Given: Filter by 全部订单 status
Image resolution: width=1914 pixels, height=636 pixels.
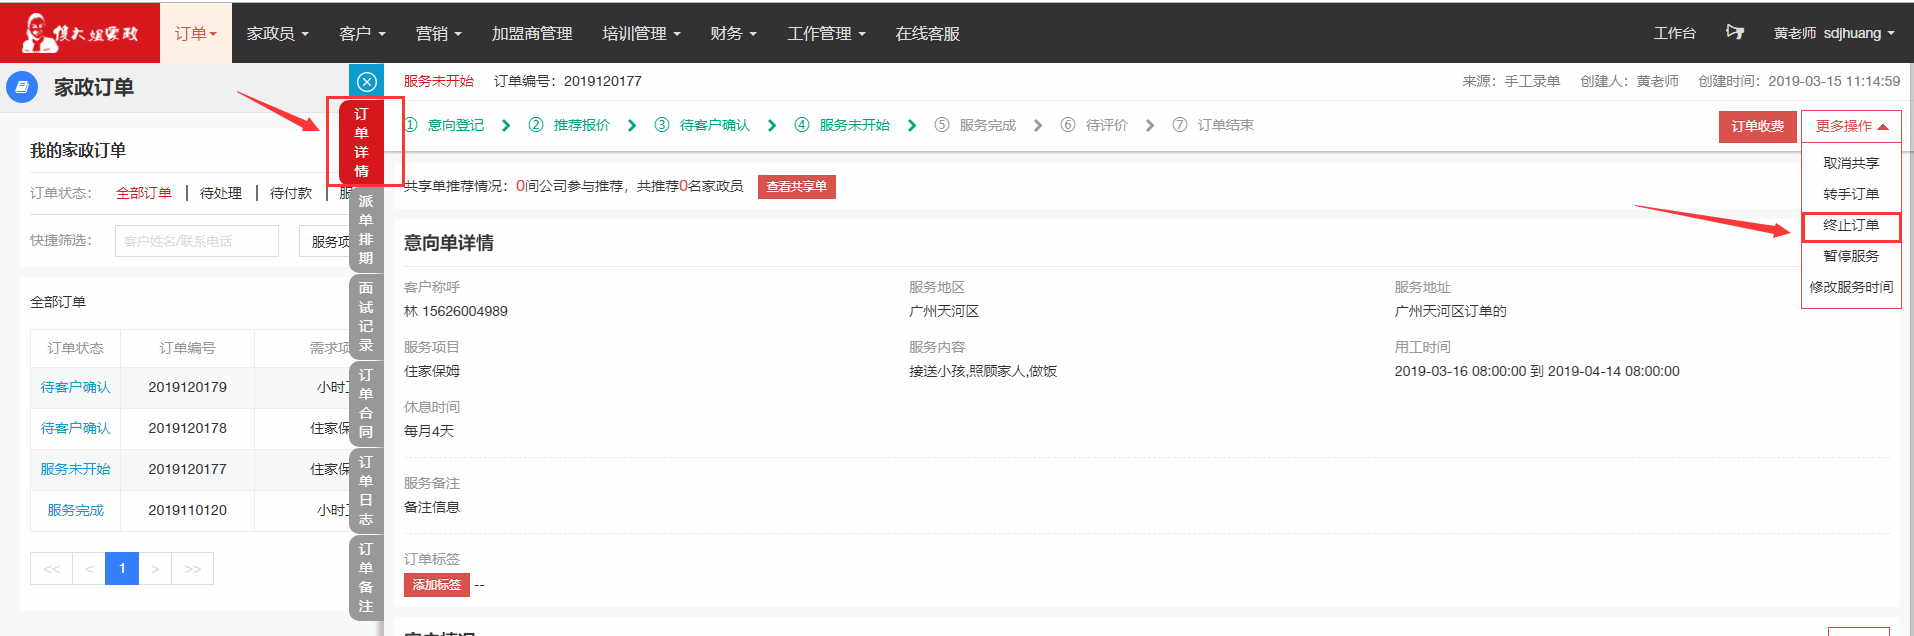Looking at the screenshot, I should coord(144,193).
